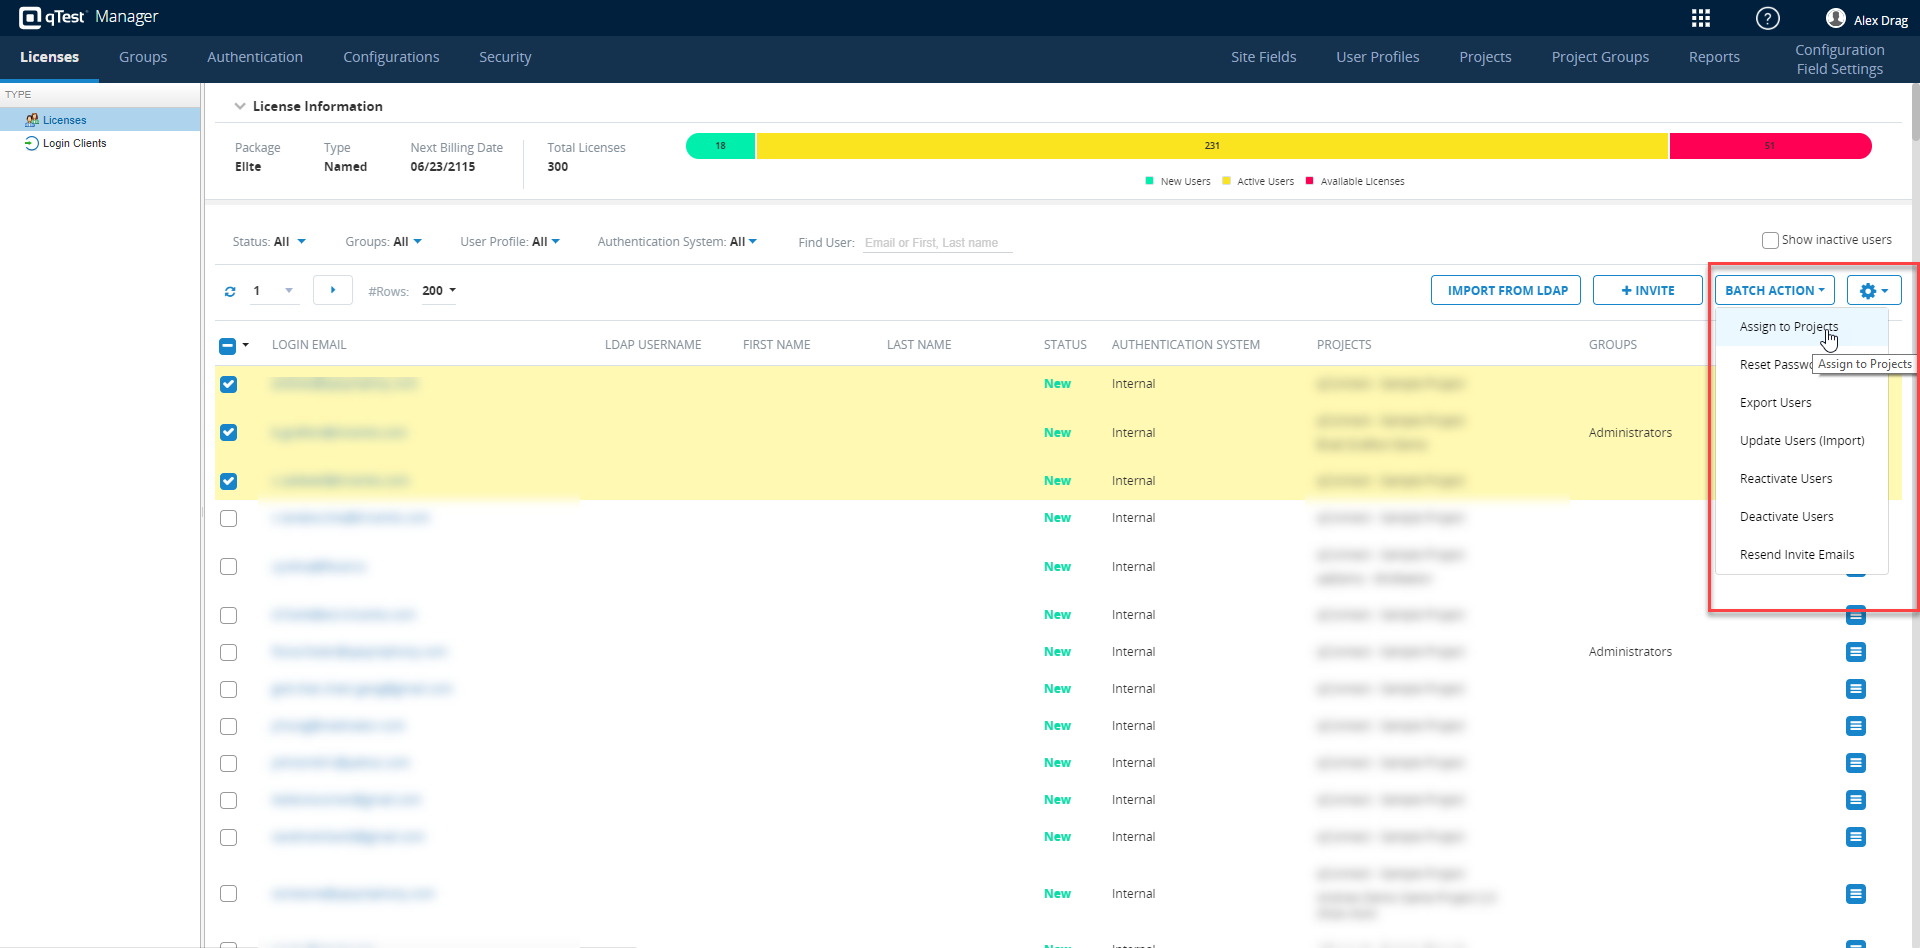Click the yellow Active Users bar segment
This screenshot has height=948, width=1920.
(x=1212, y=146)
